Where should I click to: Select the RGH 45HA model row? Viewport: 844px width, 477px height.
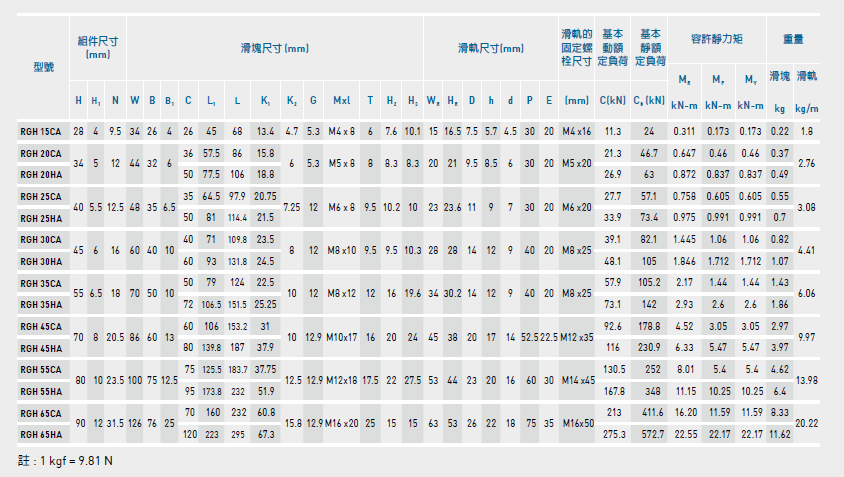40,347
